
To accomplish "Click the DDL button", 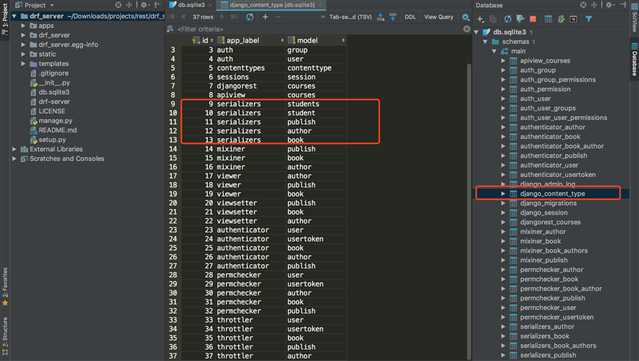I will click(410, 17).
